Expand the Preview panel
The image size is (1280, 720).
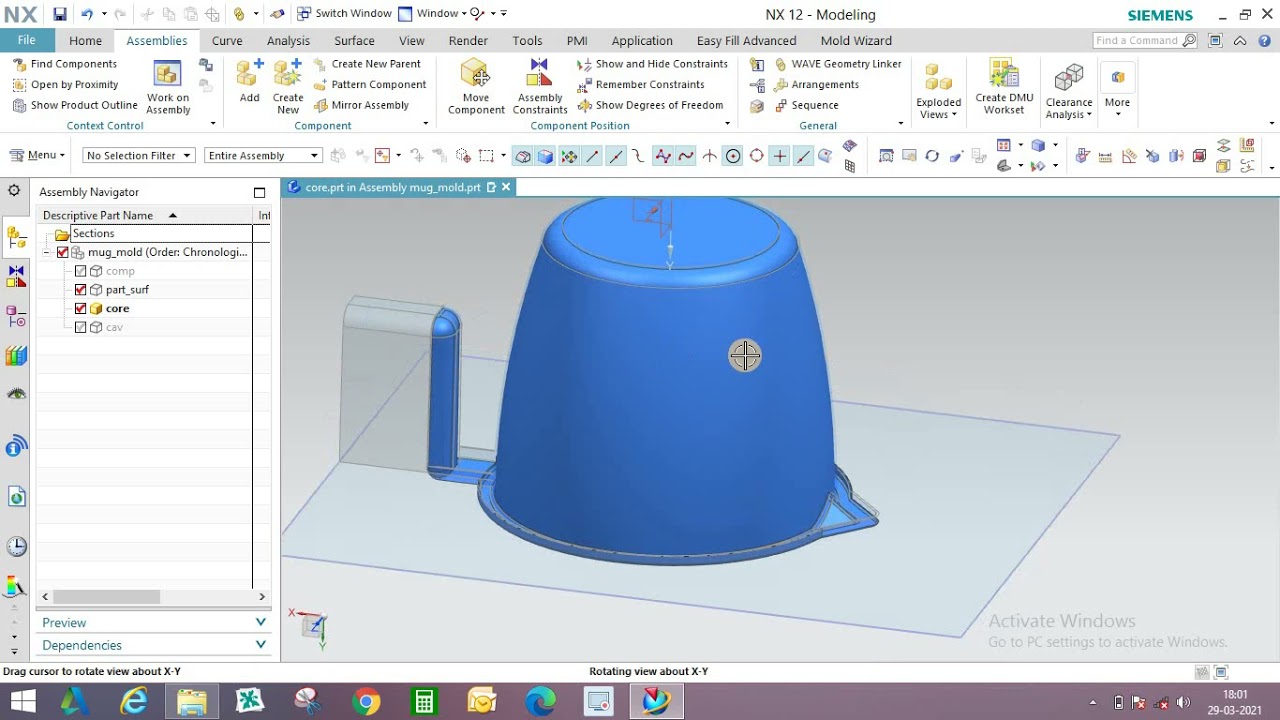pos(153,622)
